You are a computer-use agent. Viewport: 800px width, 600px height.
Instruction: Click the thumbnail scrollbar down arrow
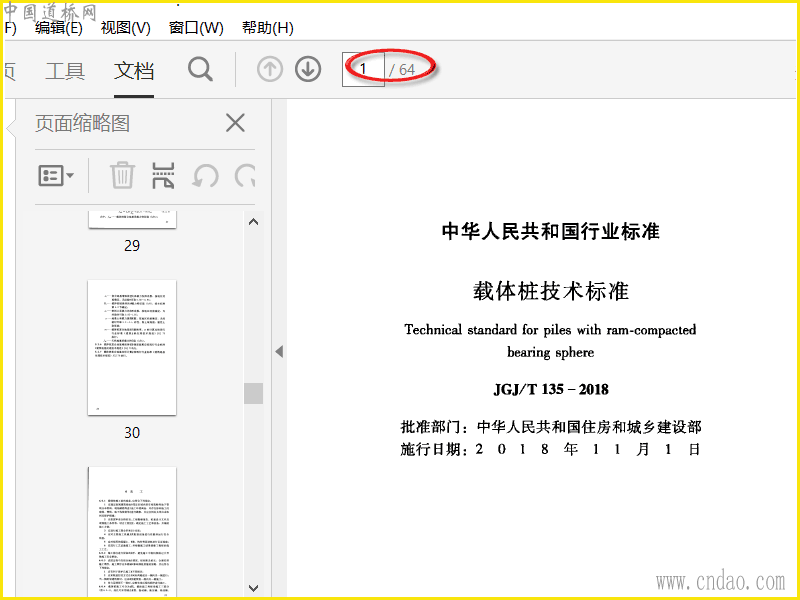click(253, 588)
